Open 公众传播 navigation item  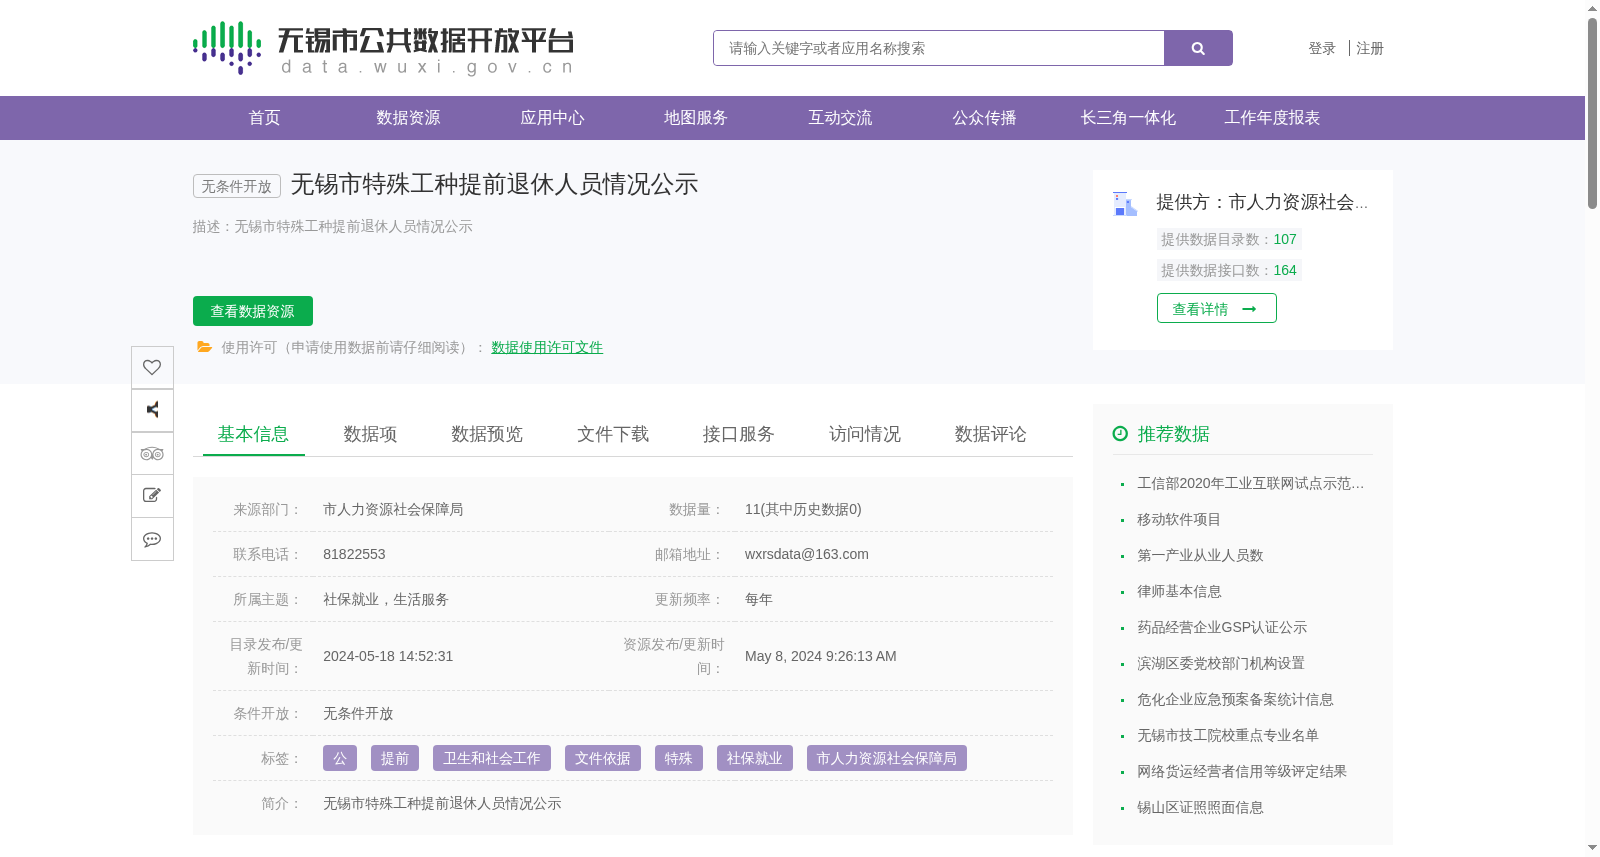984,118
